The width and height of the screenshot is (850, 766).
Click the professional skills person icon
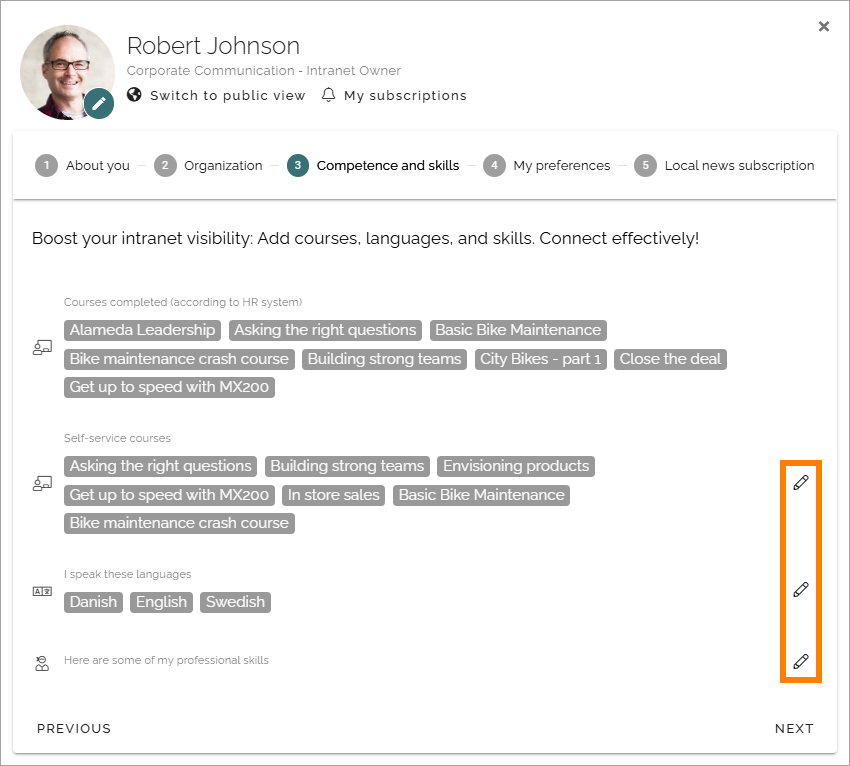tap(42, 663)
